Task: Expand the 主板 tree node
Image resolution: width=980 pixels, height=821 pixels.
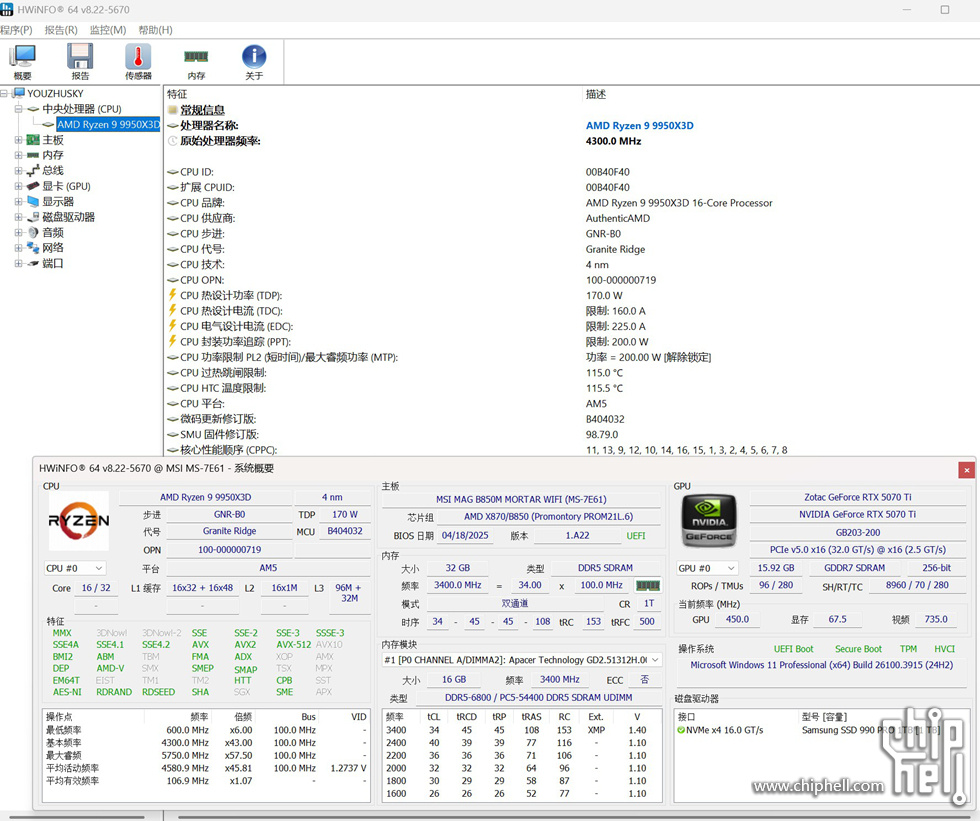Action: point(18,140)
